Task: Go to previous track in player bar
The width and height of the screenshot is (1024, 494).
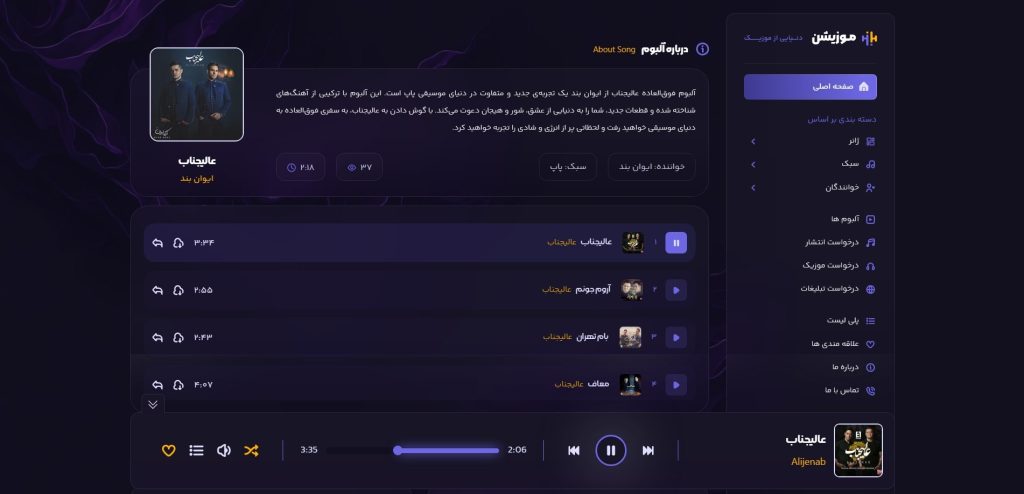Action: (x=573, y=450)
